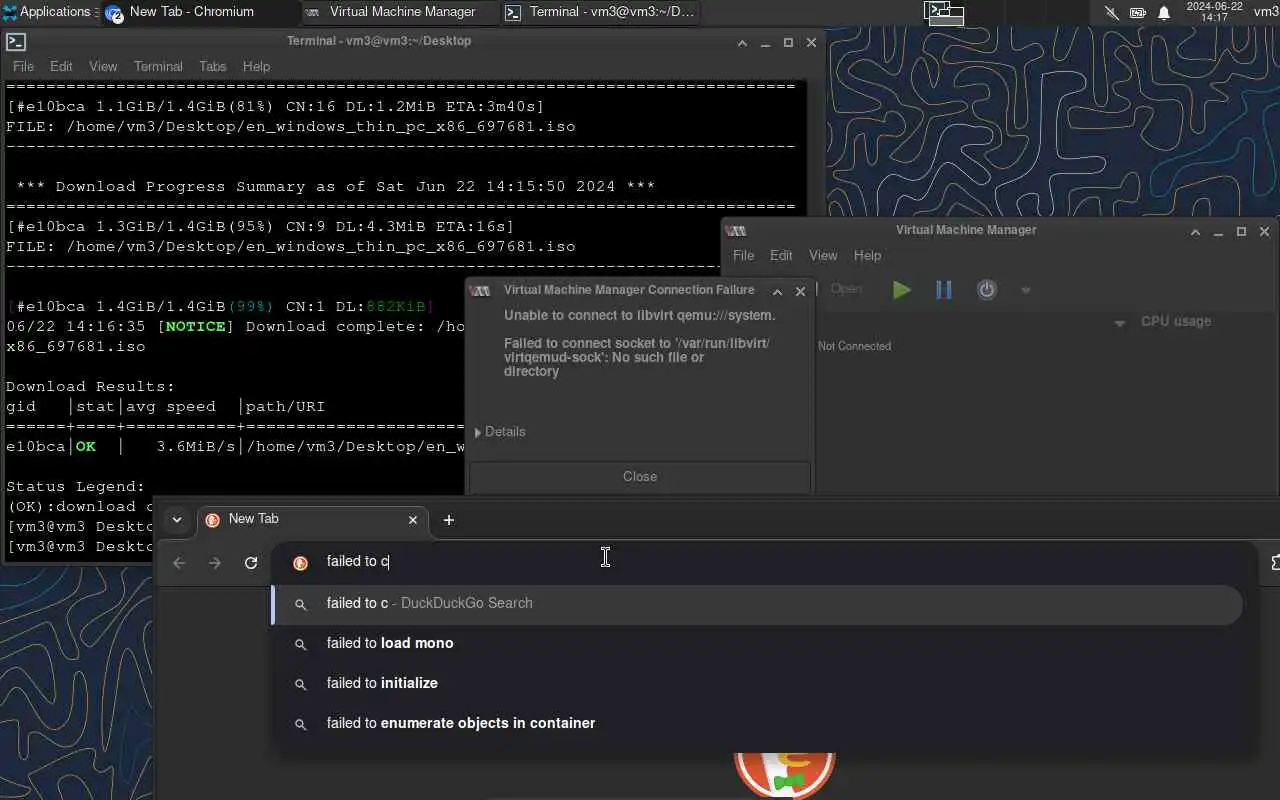Viewport: 1280px width, 800px height.
Task: Click the DuckDuckGo icon in address bar
Action: coord(300,563)
